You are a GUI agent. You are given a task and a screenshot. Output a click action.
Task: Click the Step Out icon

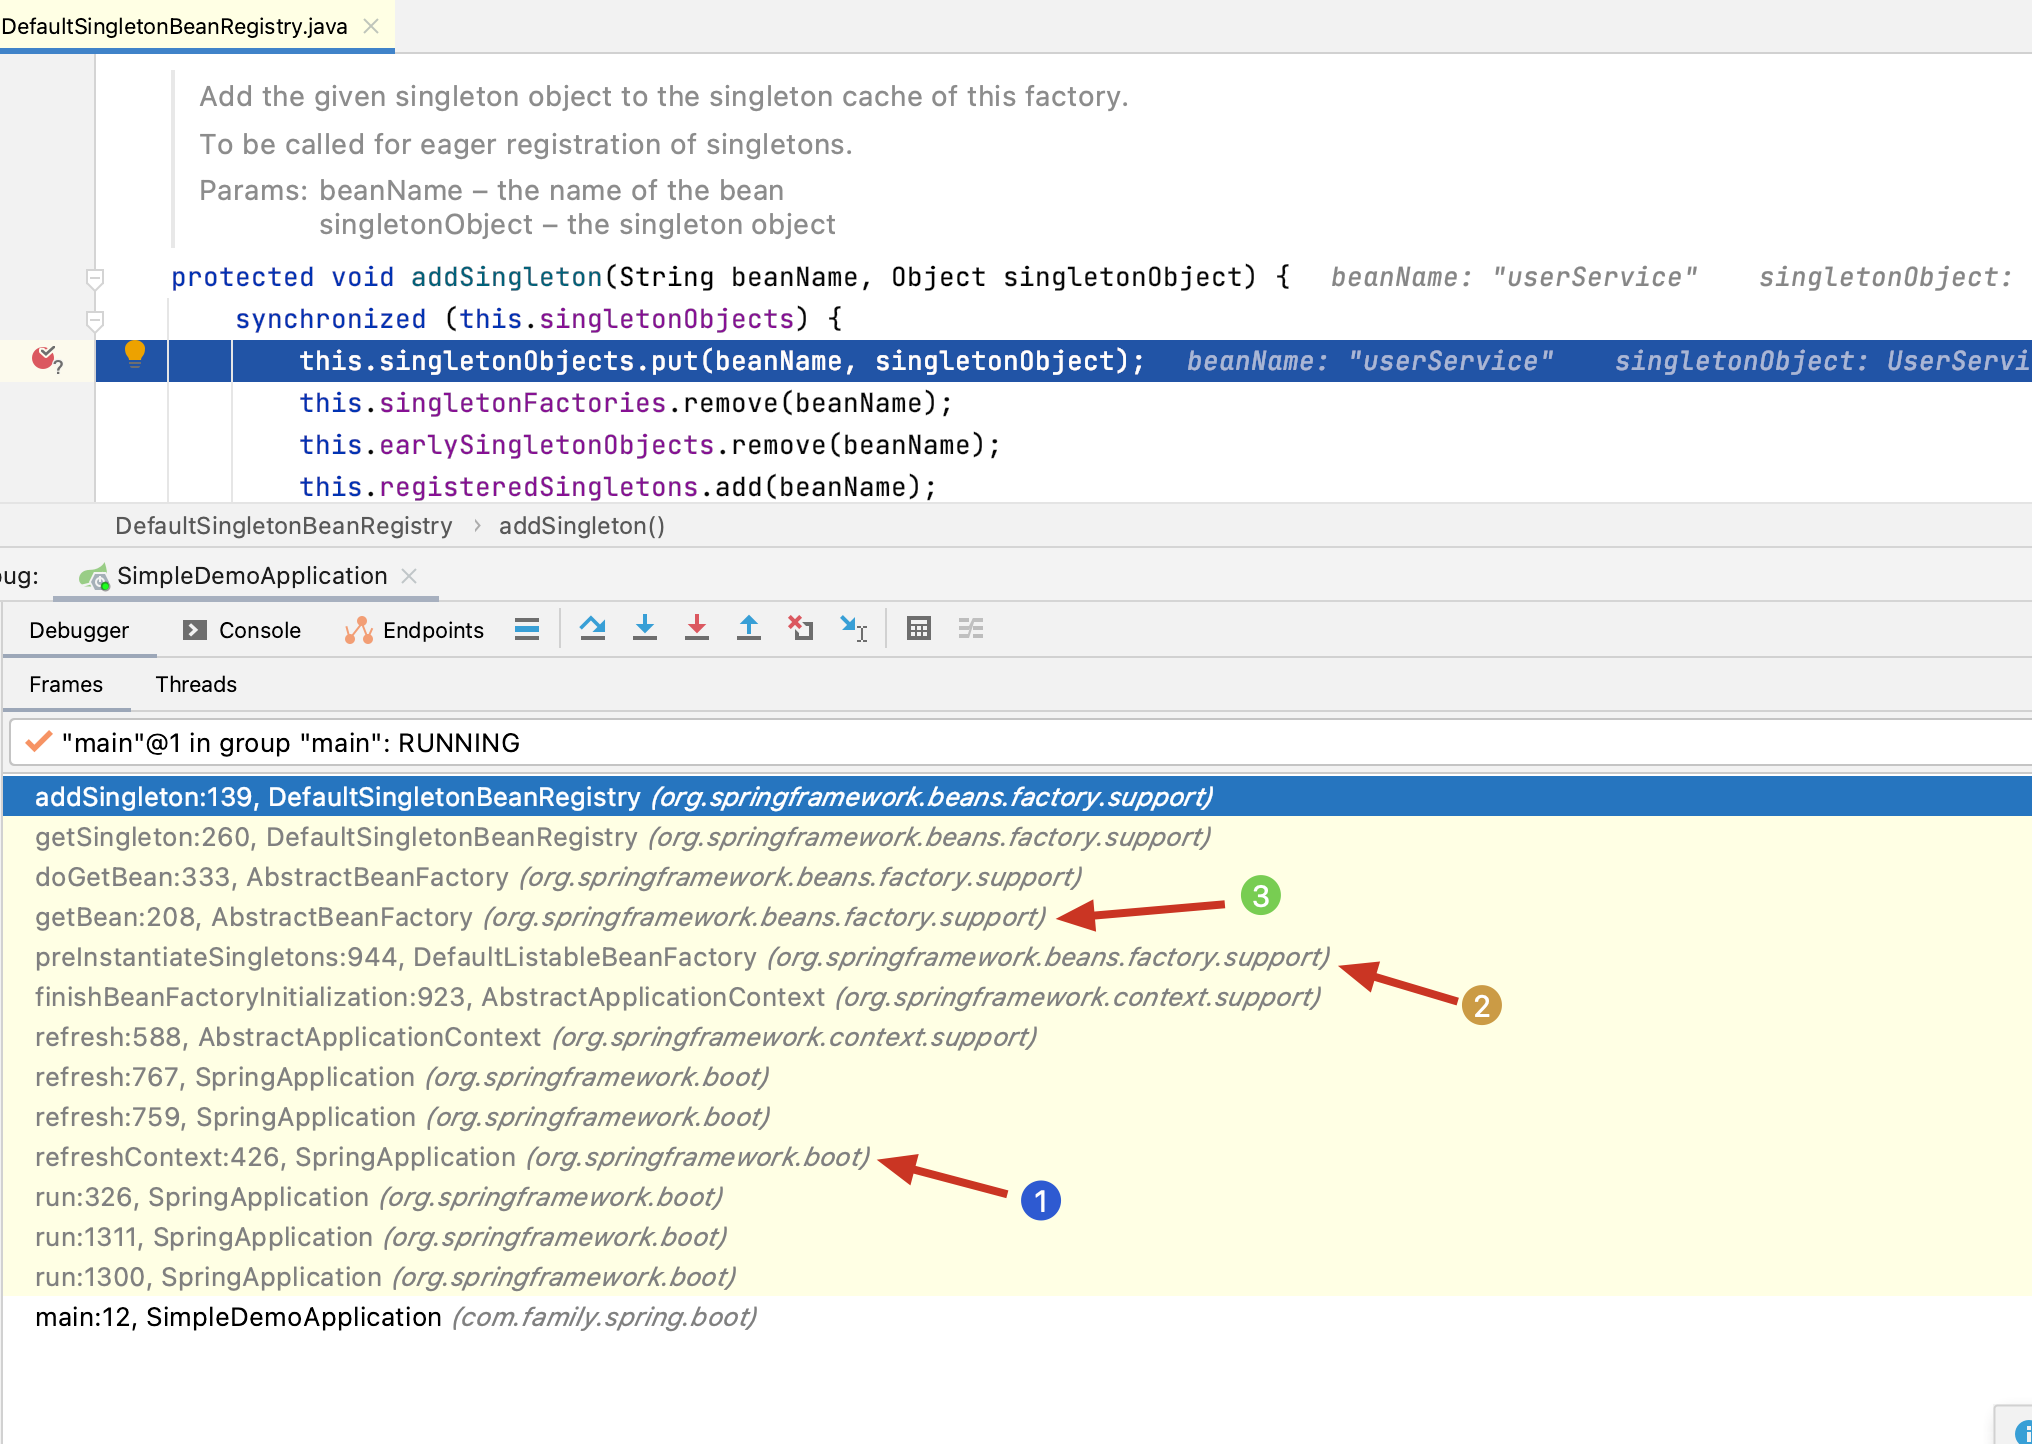click(749, 629)
